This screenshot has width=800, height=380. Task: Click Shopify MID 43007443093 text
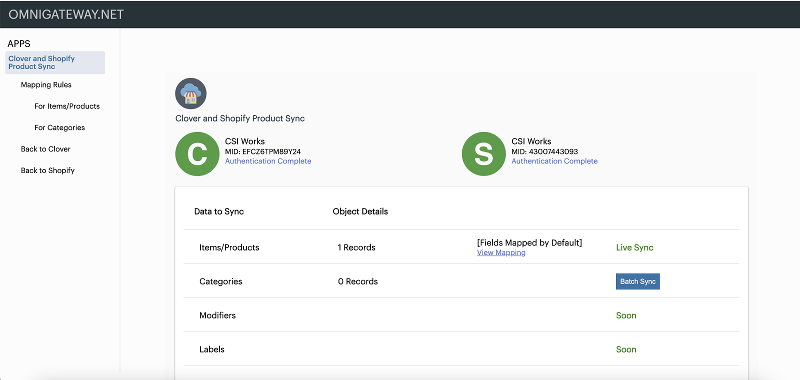pyautogui.click(x=545, y=151)
